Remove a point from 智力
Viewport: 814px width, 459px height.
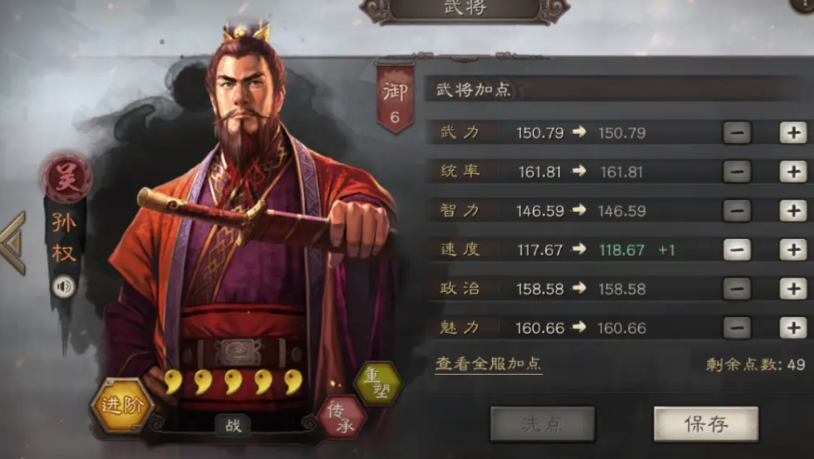coord(737,210)
